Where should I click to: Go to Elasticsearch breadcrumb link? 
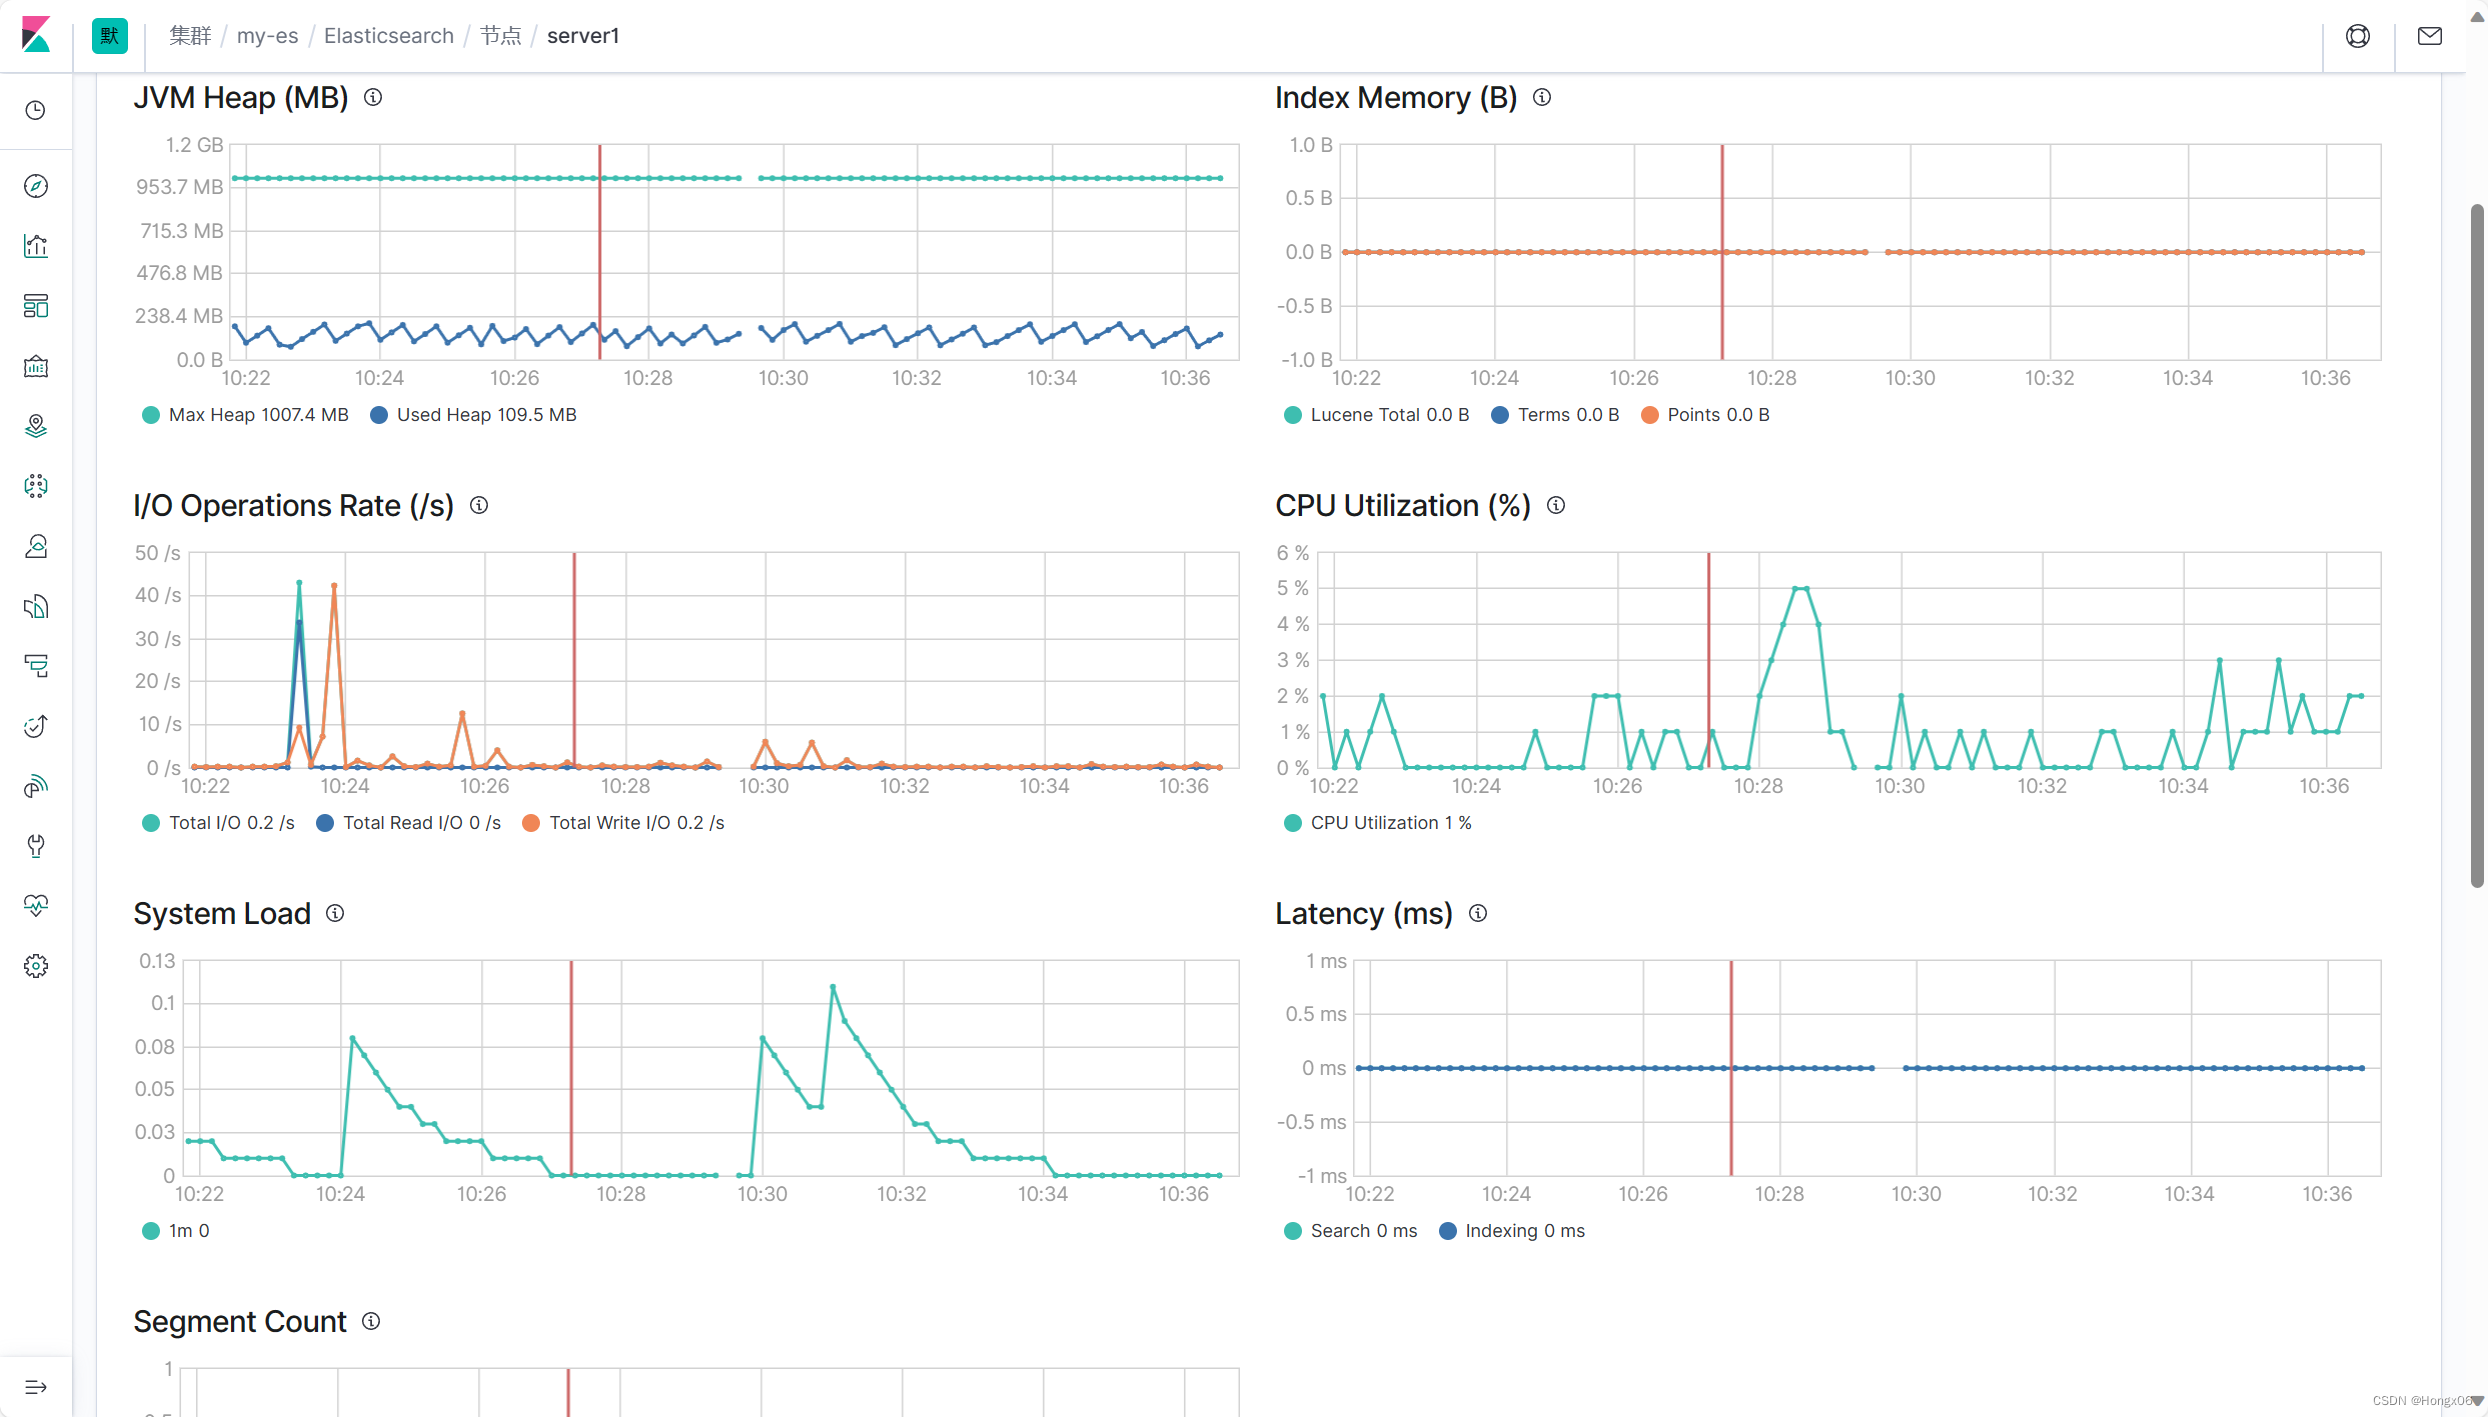pyautogui.click(x=388, y=36)
